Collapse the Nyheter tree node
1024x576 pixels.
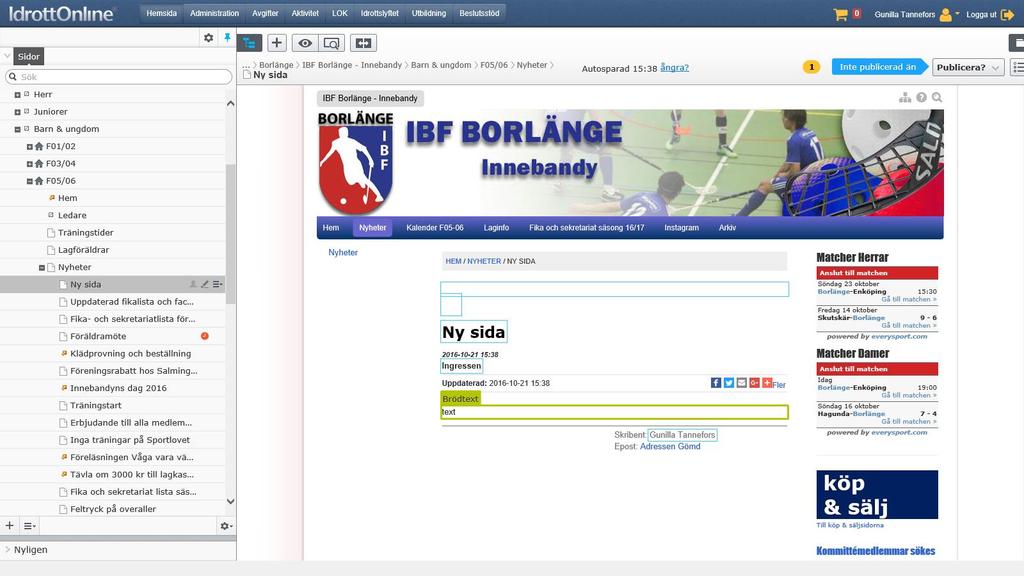click(x=42, y=268)
